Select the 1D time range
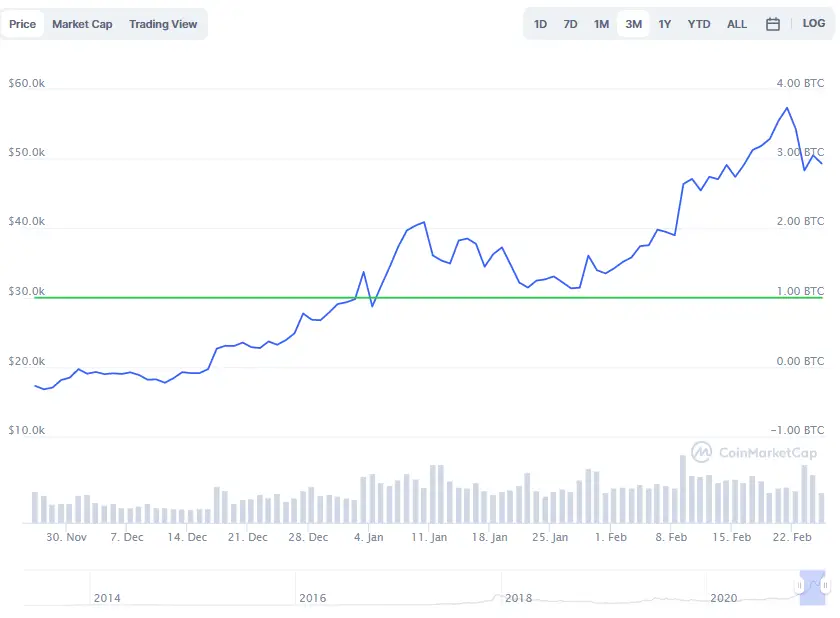This screenshot has width=840, height=618. [540, 24]
